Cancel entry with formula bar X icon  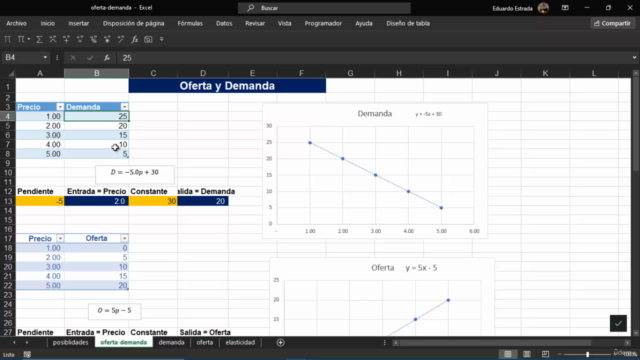[73, 58]
